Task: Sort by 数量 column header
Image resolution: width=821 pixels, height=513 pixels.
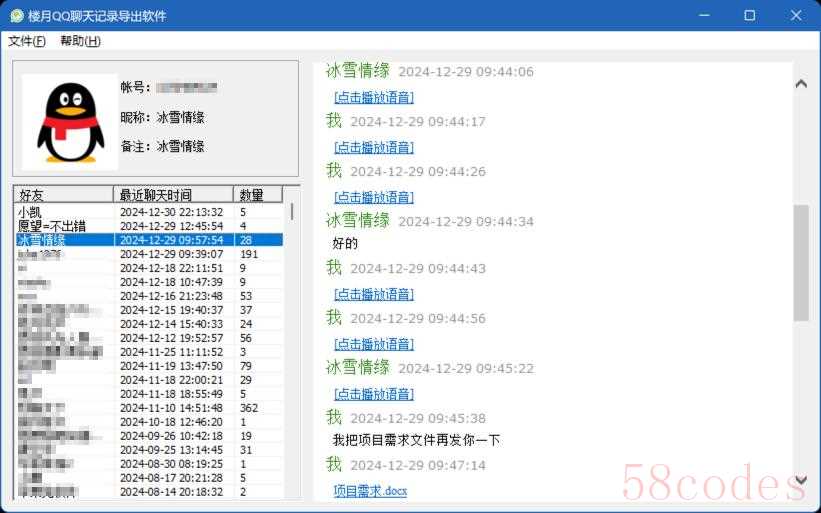Action: (258, 195)
